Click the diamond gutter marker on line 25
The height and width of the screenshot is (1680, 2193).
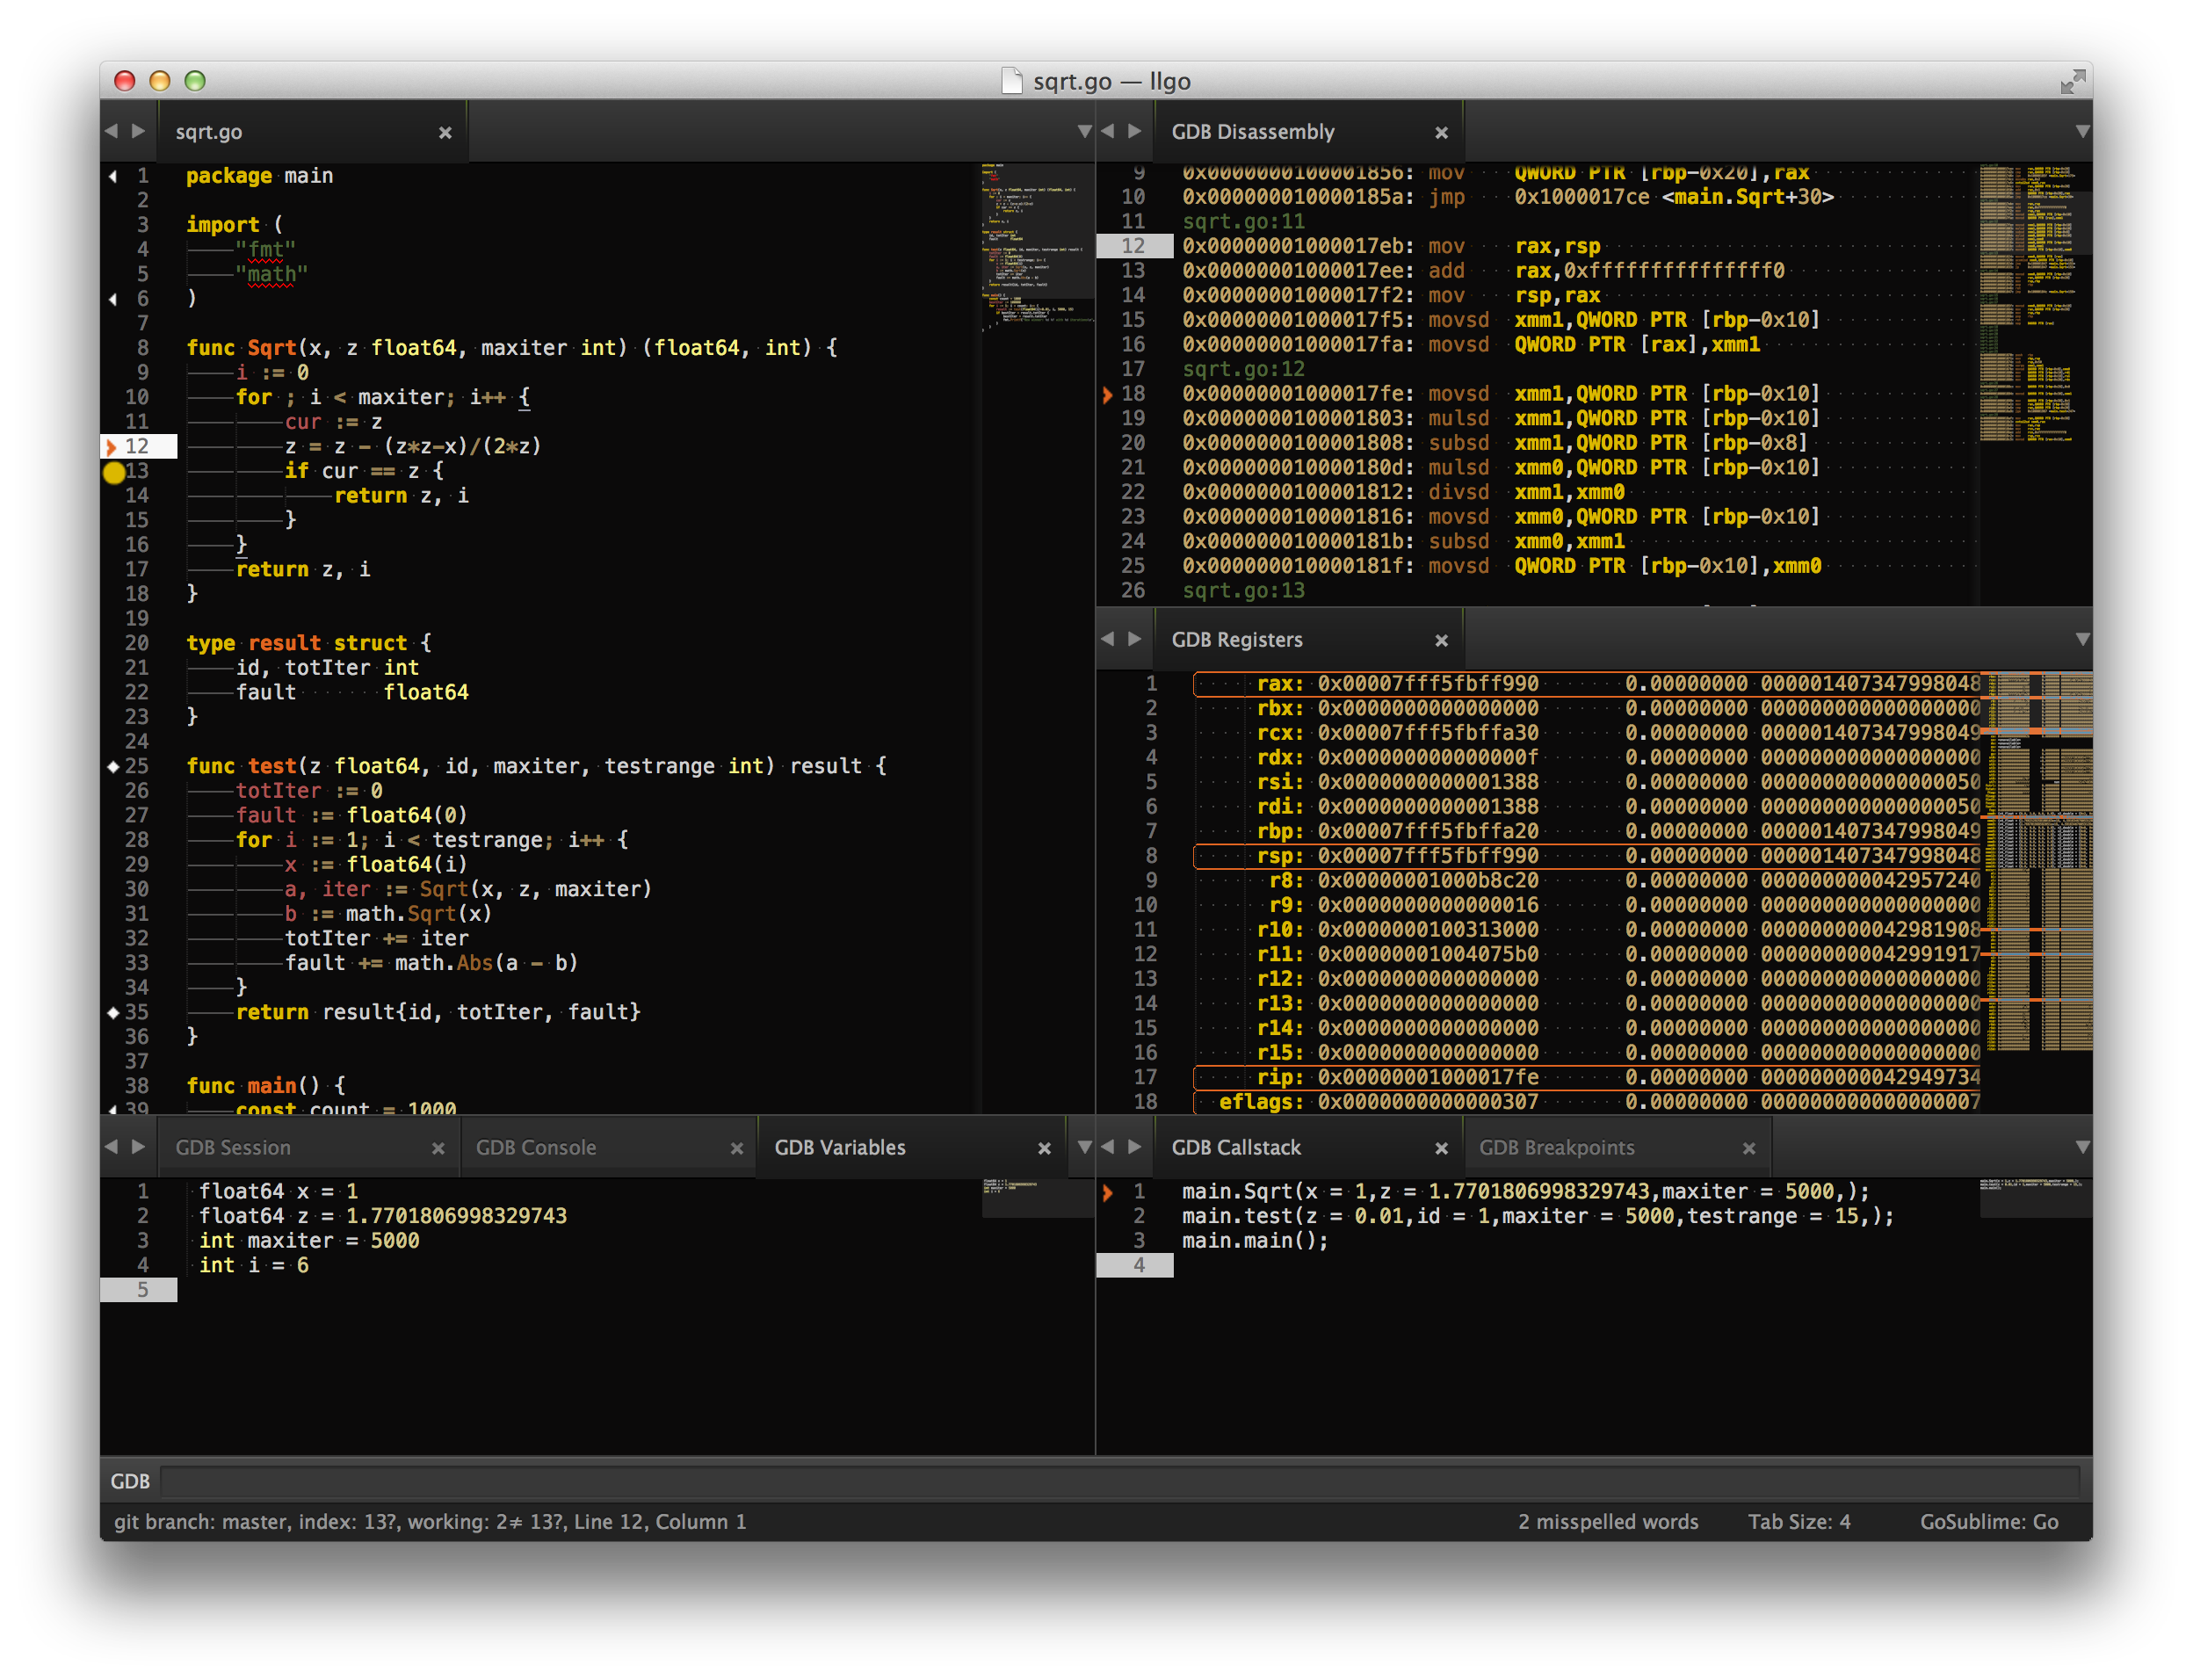[x=113, y=767]
